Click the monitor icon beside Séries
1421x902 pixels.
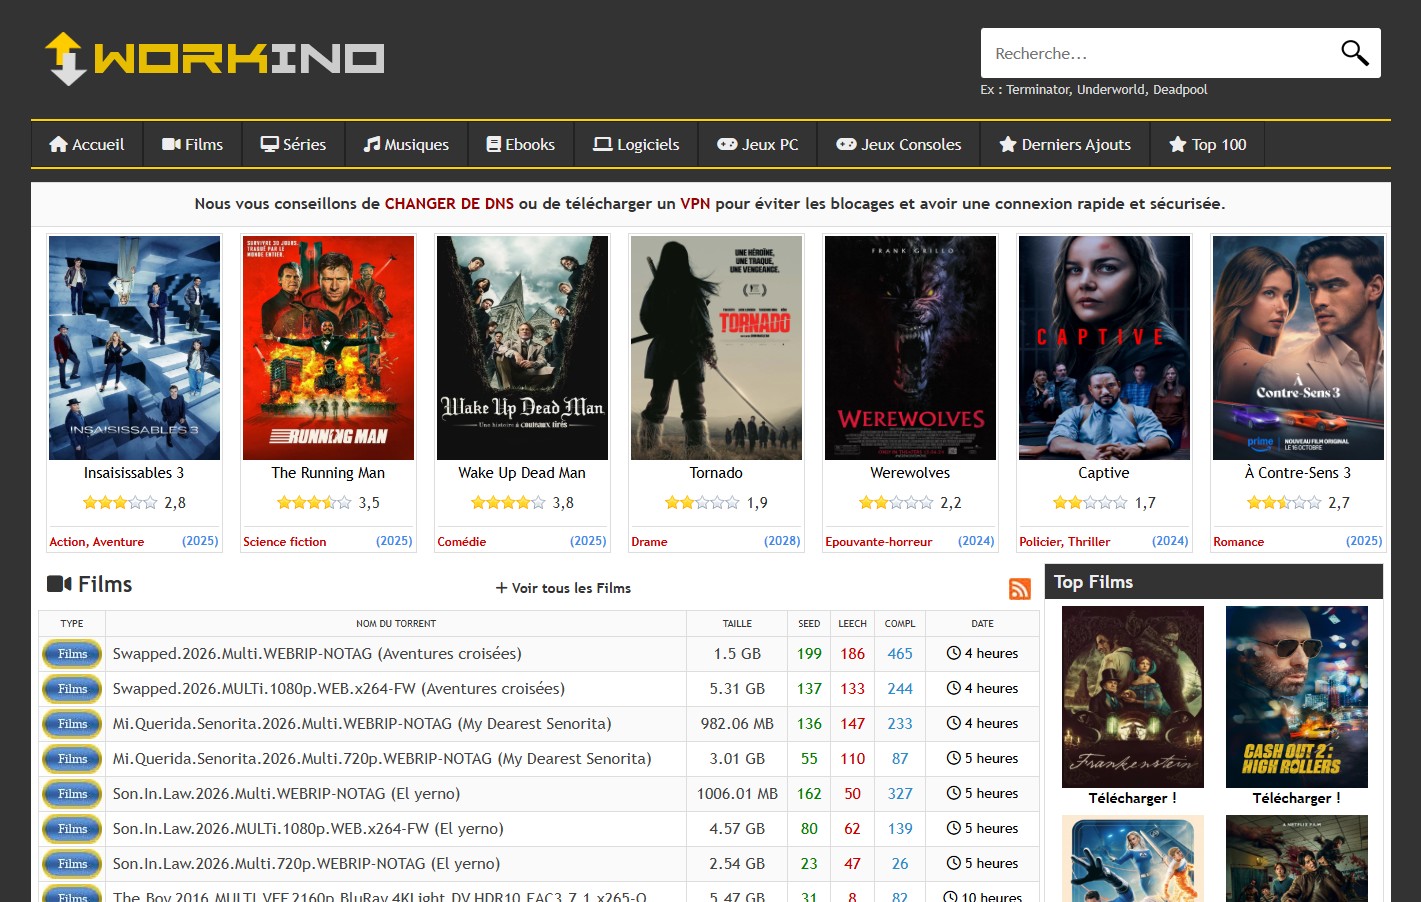pyautogui.click(x=270, y=144)
